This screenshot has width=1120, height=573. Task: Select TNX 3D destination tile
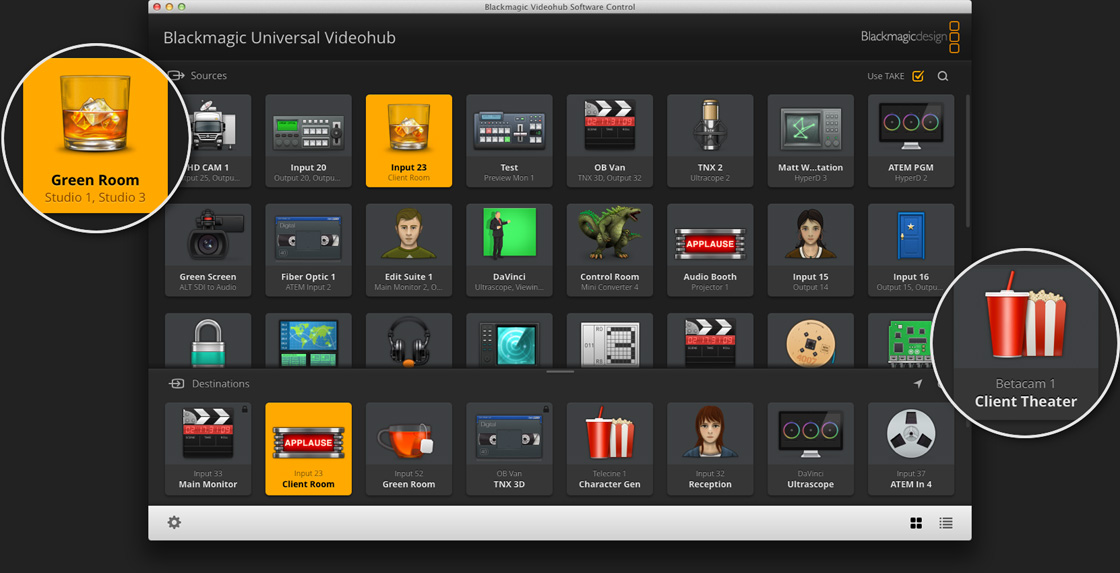tap(509, 449)
